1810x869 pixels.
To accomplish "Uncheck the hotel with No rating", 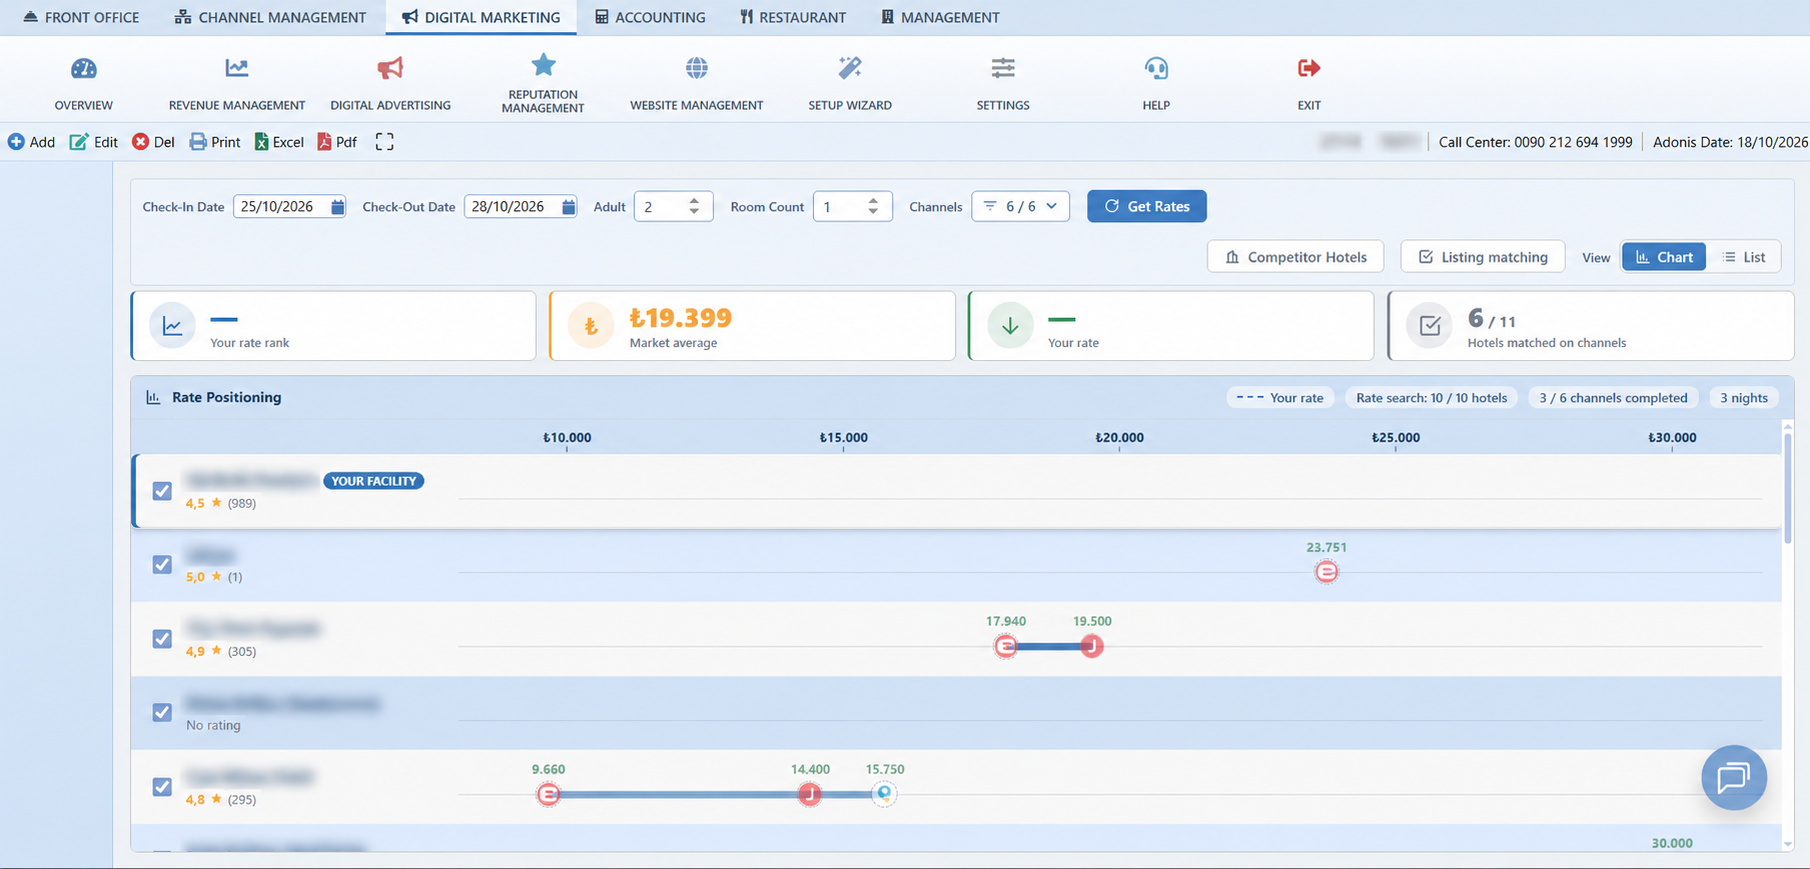I will click(x=162, y=713).
